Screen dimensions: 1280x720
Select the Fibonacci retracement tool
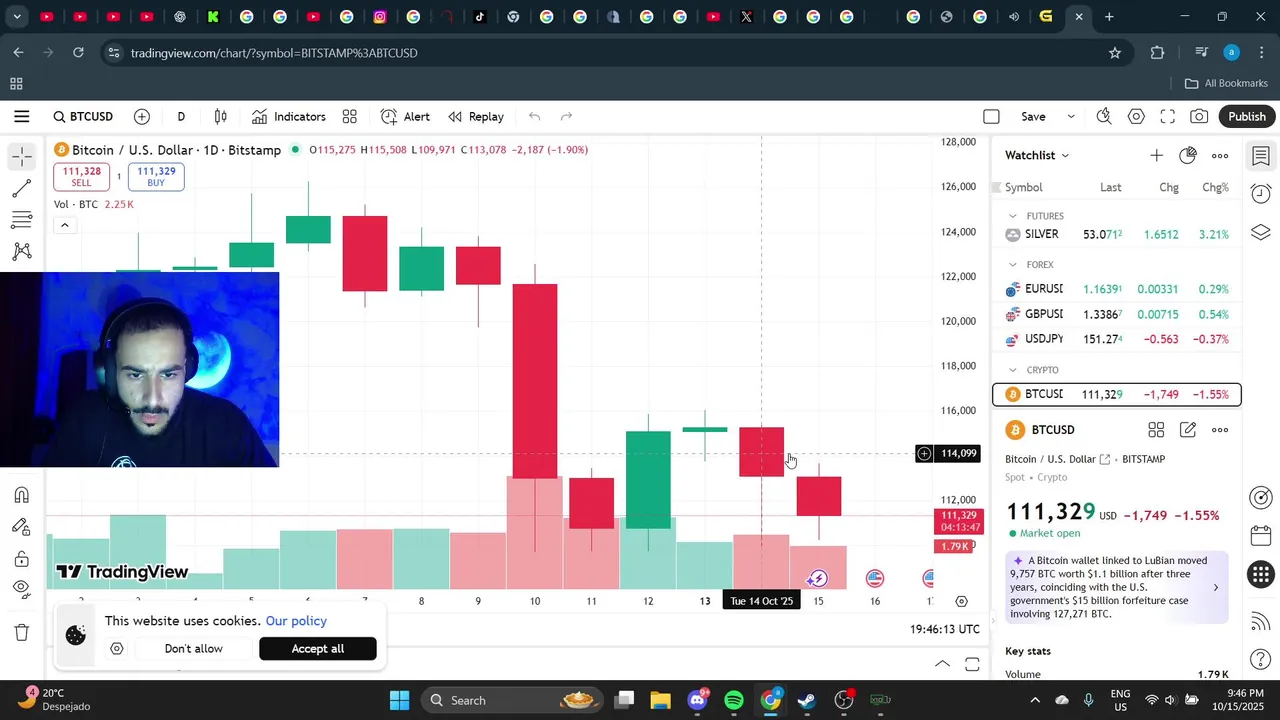pos(22,220)
